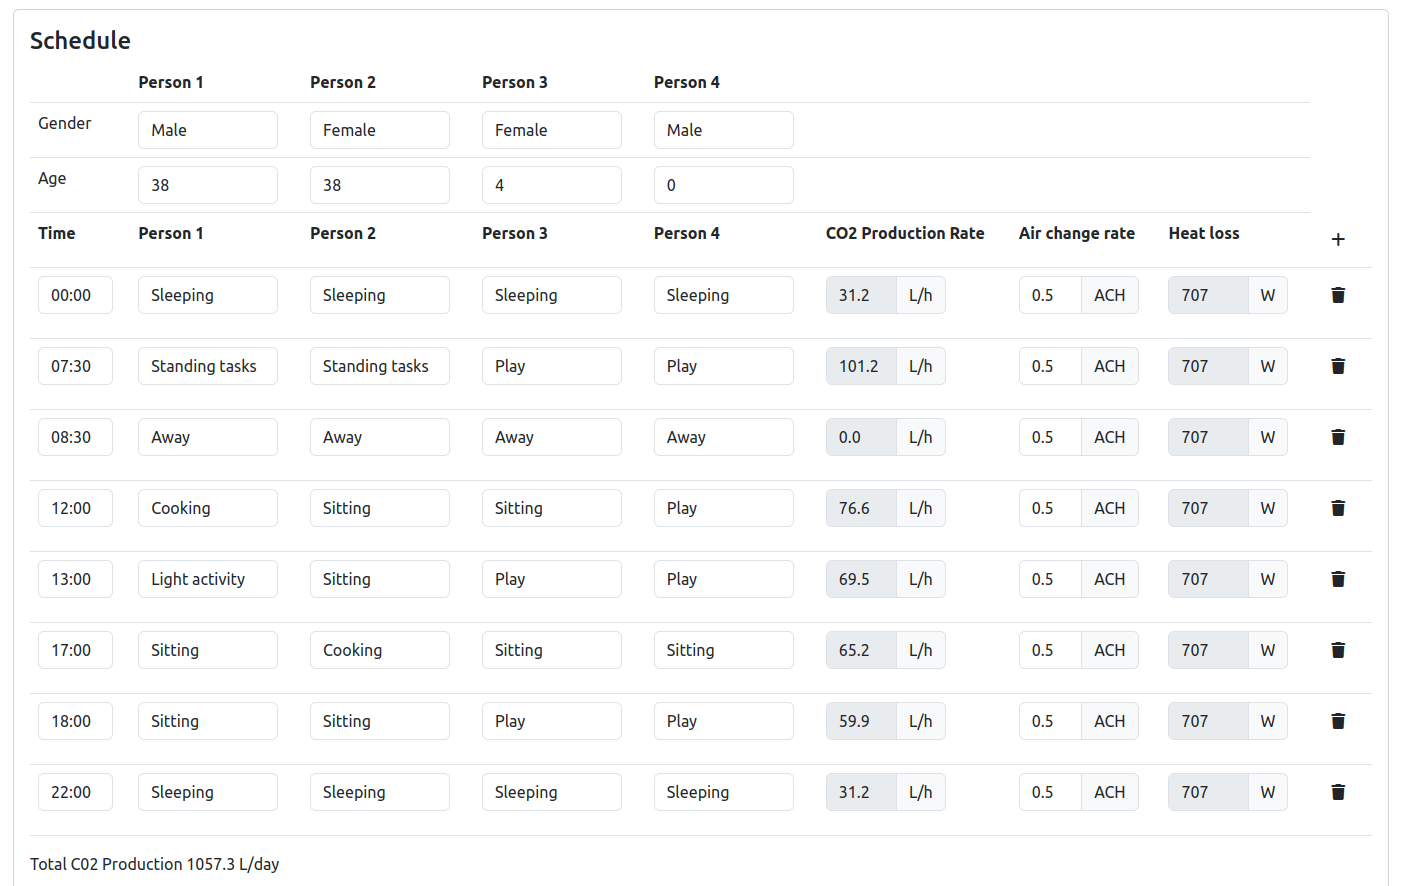Delete the 07:30 schedule row
Viewport: 1403px width, 886px height.
1338,366
